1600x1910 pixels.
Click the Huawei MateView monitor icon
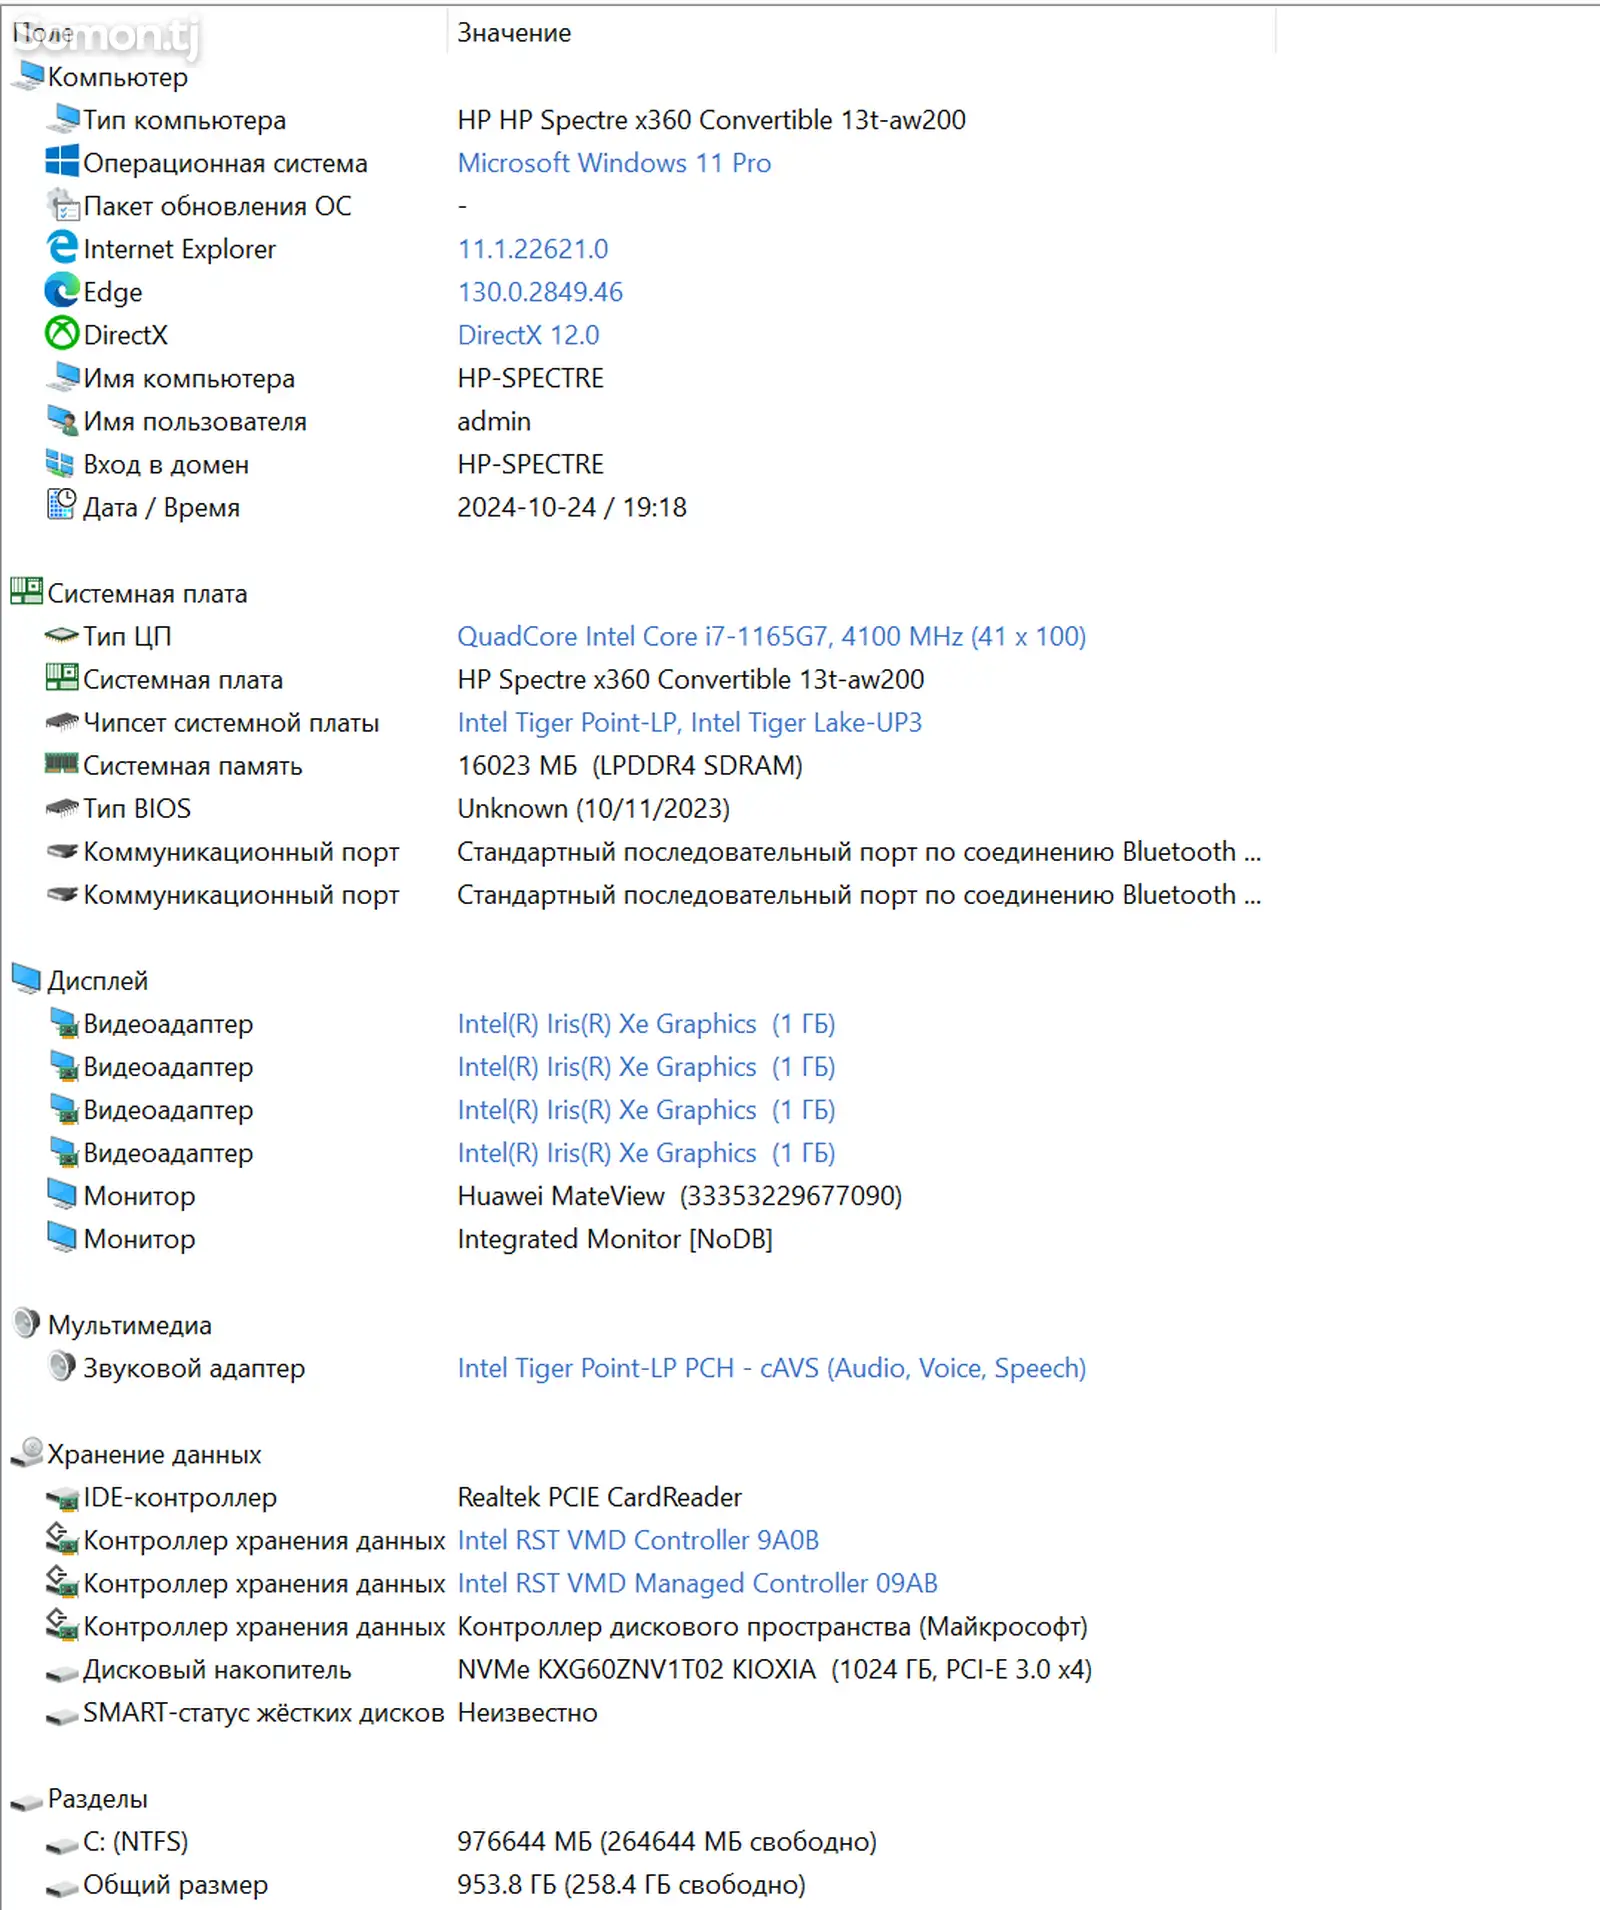62,1195
